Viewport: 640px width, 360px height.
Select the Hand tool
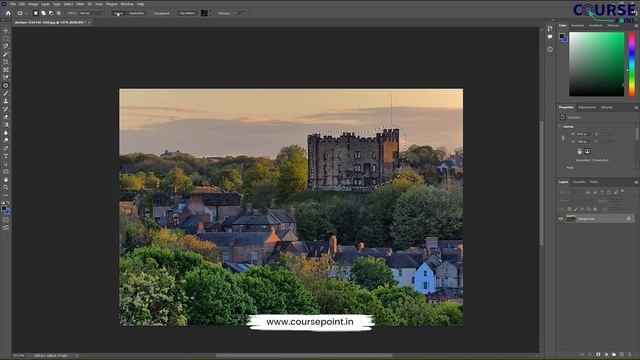coord(6,180)
